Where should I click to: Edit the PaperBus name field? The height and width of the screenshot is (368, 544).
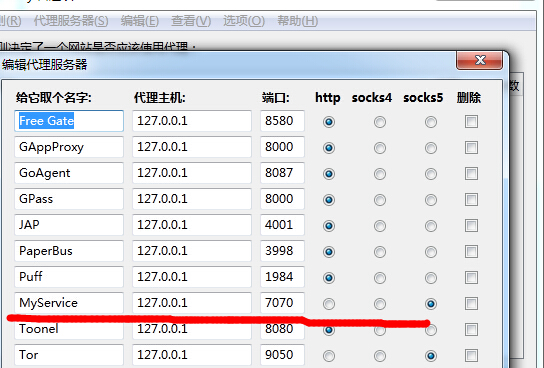[69, 251]
